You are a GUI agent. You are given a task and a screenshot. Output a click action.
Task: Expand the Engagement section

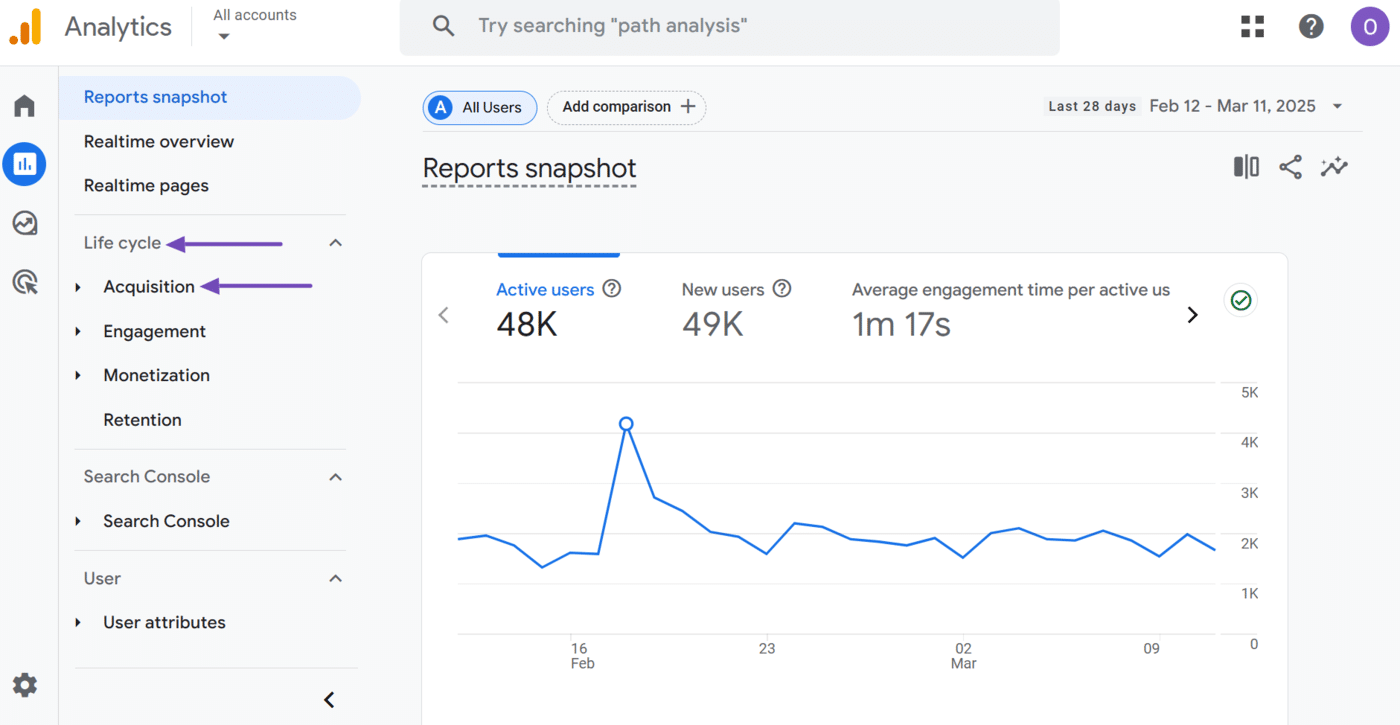pos(154,332)
